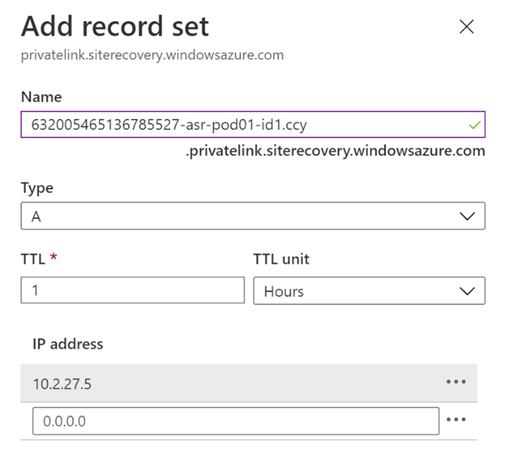Open ellipsis menu beside 0.0.0.0 field
Viewport: 505px width, 467px height.
click(456, 419)
